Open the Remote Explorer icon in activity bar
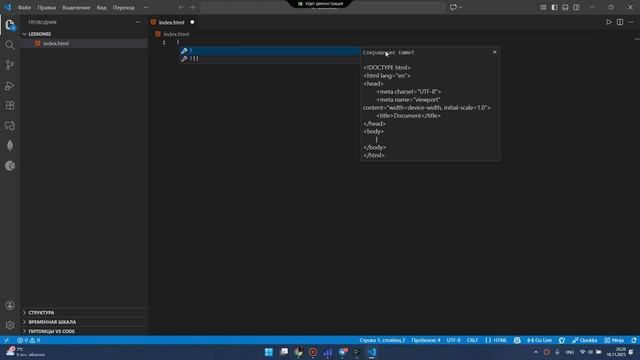Screen dimensions: 640x360 click(10, 125)
